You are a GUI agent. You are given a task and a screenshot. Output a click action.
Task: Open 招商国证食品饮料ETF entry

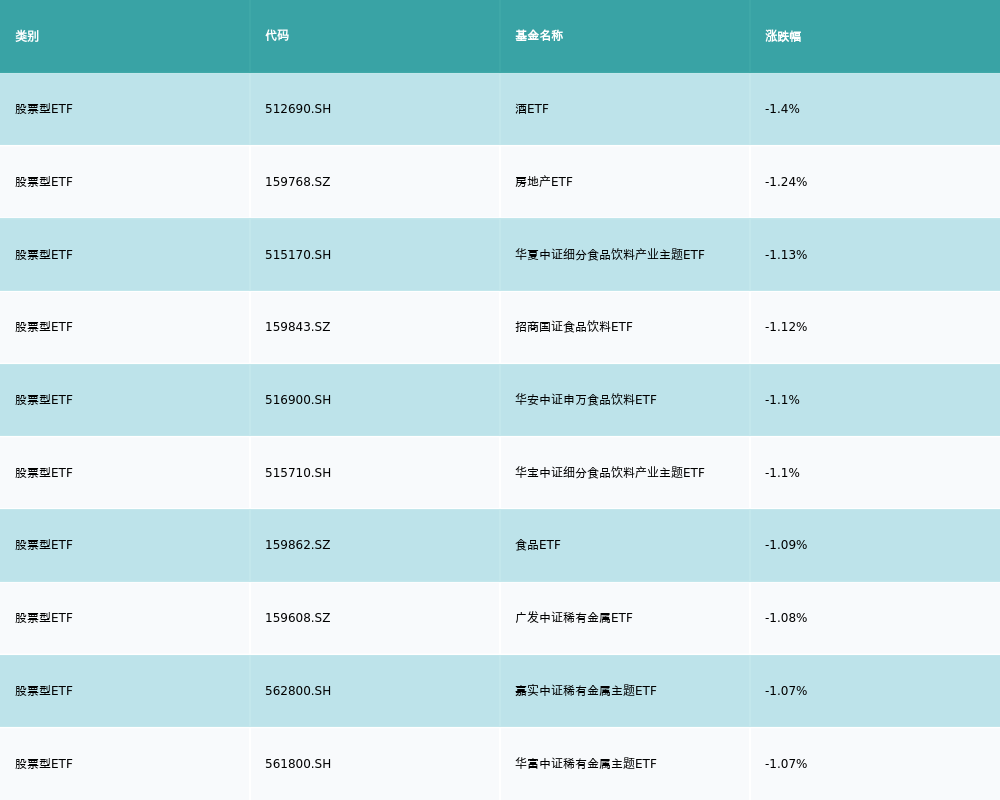[574, 327]
